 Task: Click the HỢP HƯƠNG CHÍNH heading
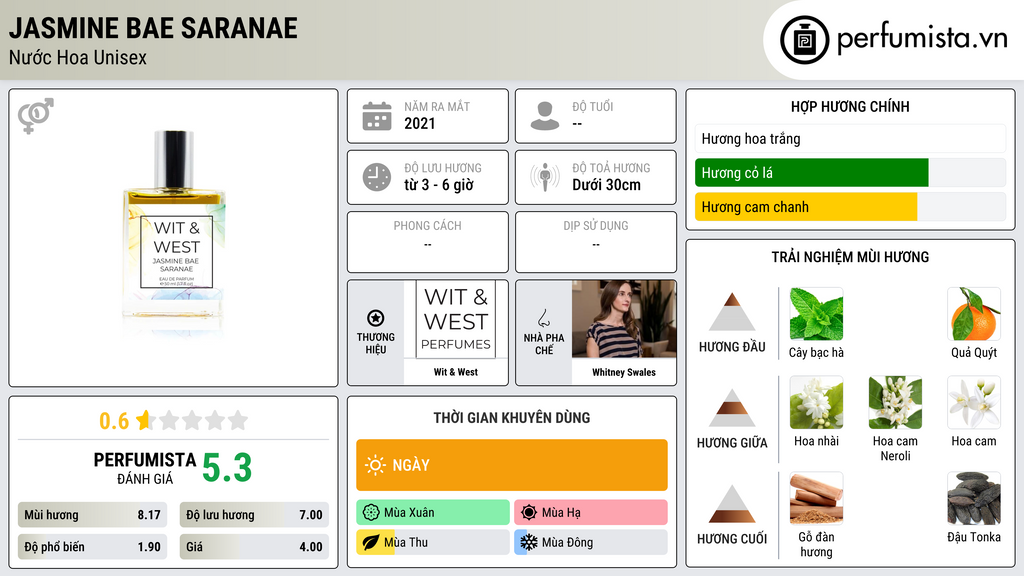pyautogui.click(x=850, y=106)
